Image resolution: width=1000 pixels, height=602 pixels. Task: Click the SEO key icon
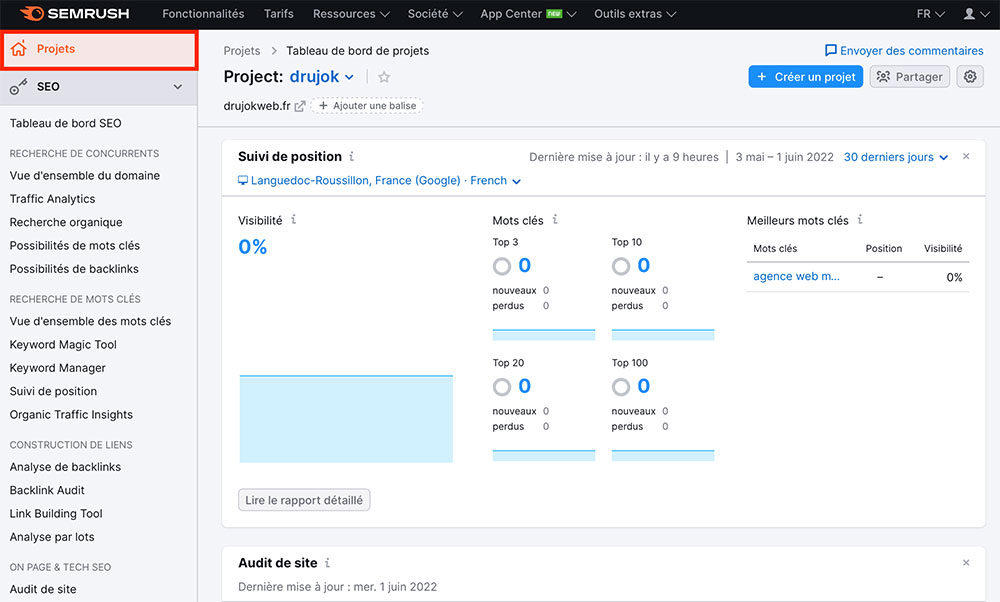(18, 87)
